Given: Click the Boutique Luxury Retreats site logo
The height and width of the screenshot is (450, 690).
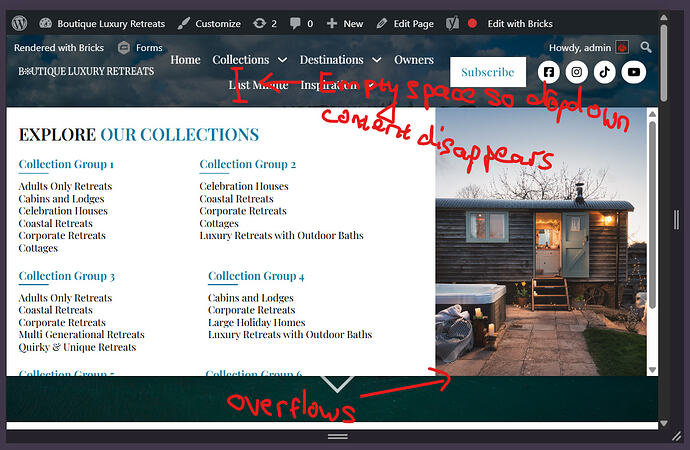Looking at the screenshot, I should [x=86, y=71].
